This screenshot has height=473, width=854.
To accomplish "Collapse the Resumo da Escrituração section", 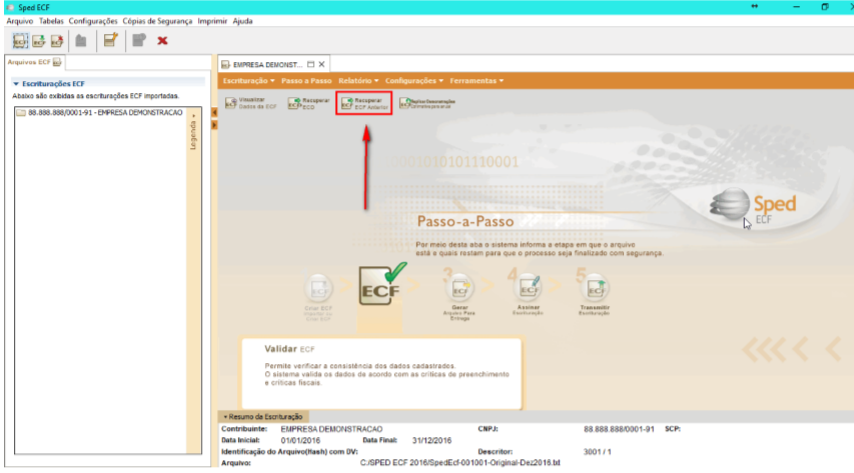I will pyautogui.click(x=225, y=417).
